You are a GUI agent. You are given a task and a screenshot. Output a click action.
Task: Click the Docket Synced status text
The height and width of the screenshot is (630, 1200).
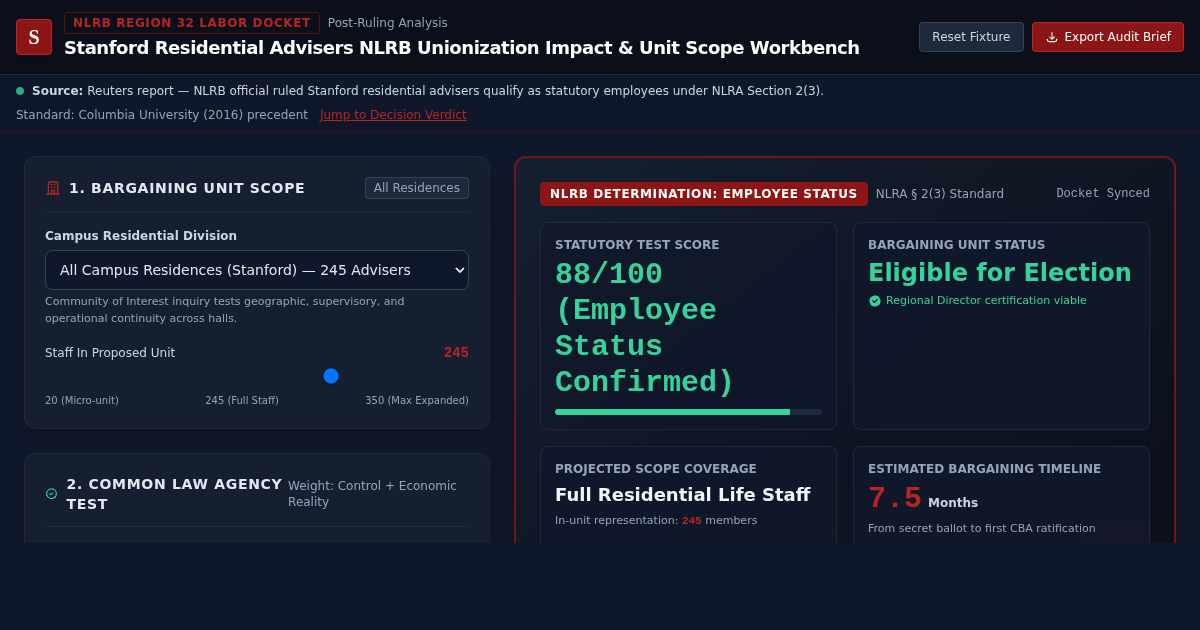[1103, 194]
